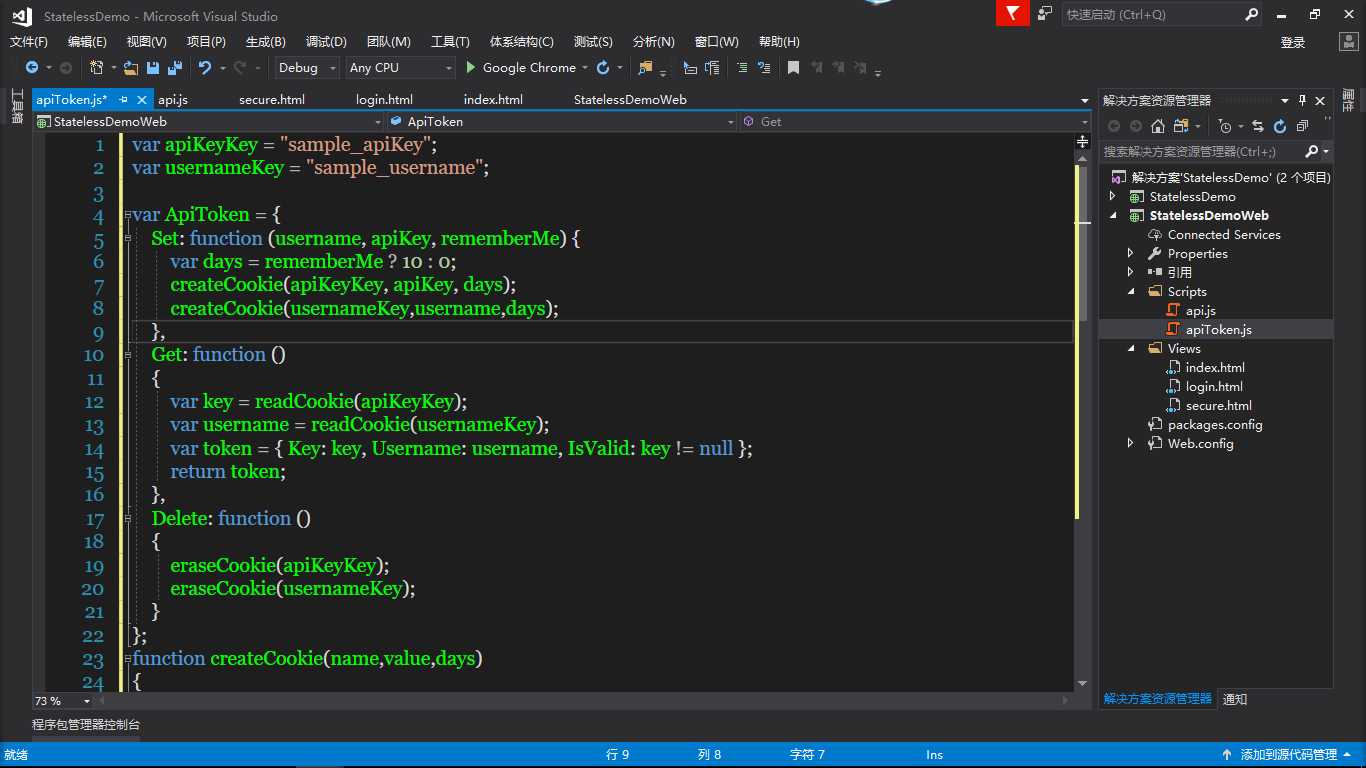
Task: Click the new project toolbar icon
Action: [x=96, y=68]
